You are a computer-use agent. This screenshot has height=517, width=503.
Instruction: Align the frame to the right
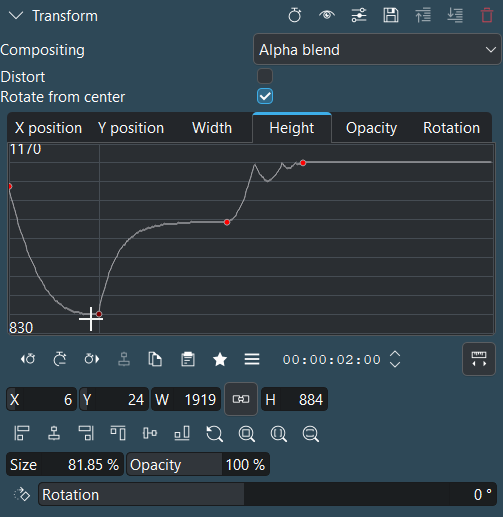tap(86, 433)
